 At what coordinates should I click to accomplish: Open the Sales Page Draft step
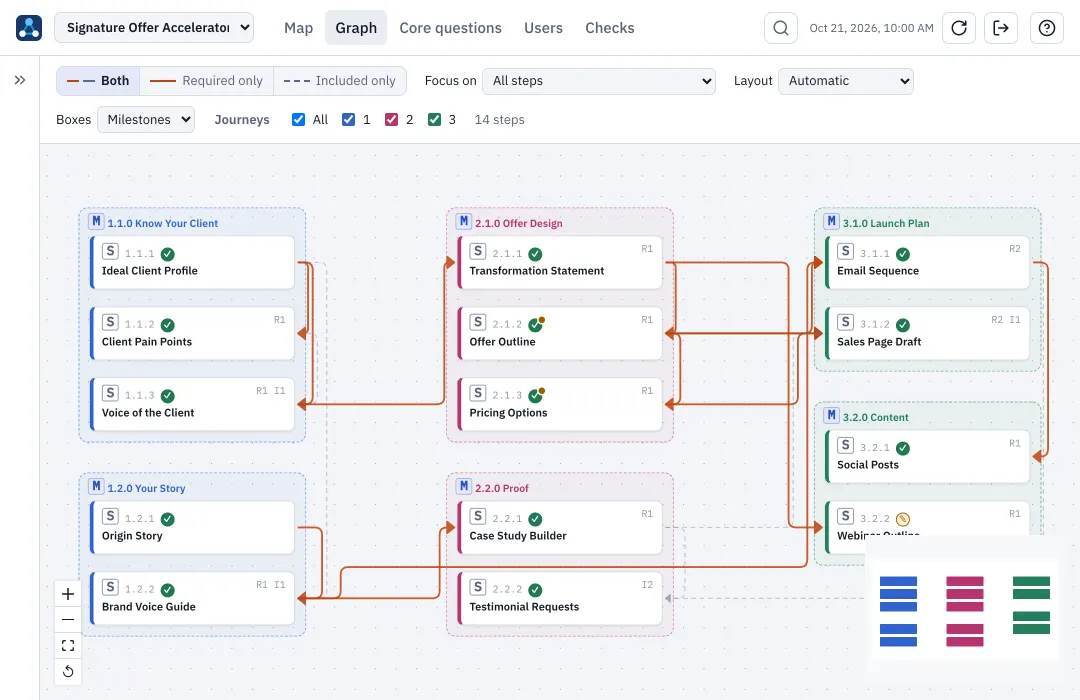tap(927, 333)
